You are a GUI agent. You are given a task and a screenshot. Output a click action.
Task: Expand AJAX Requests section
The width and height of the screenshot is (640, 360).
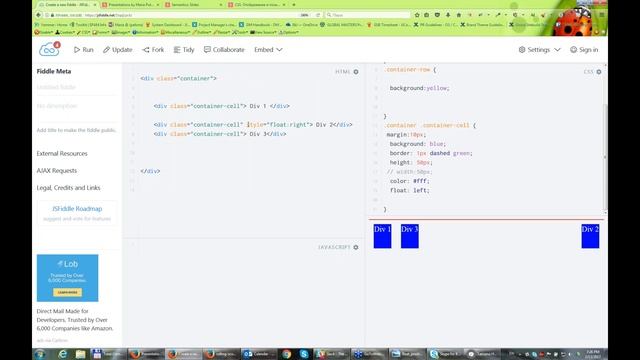57,171
